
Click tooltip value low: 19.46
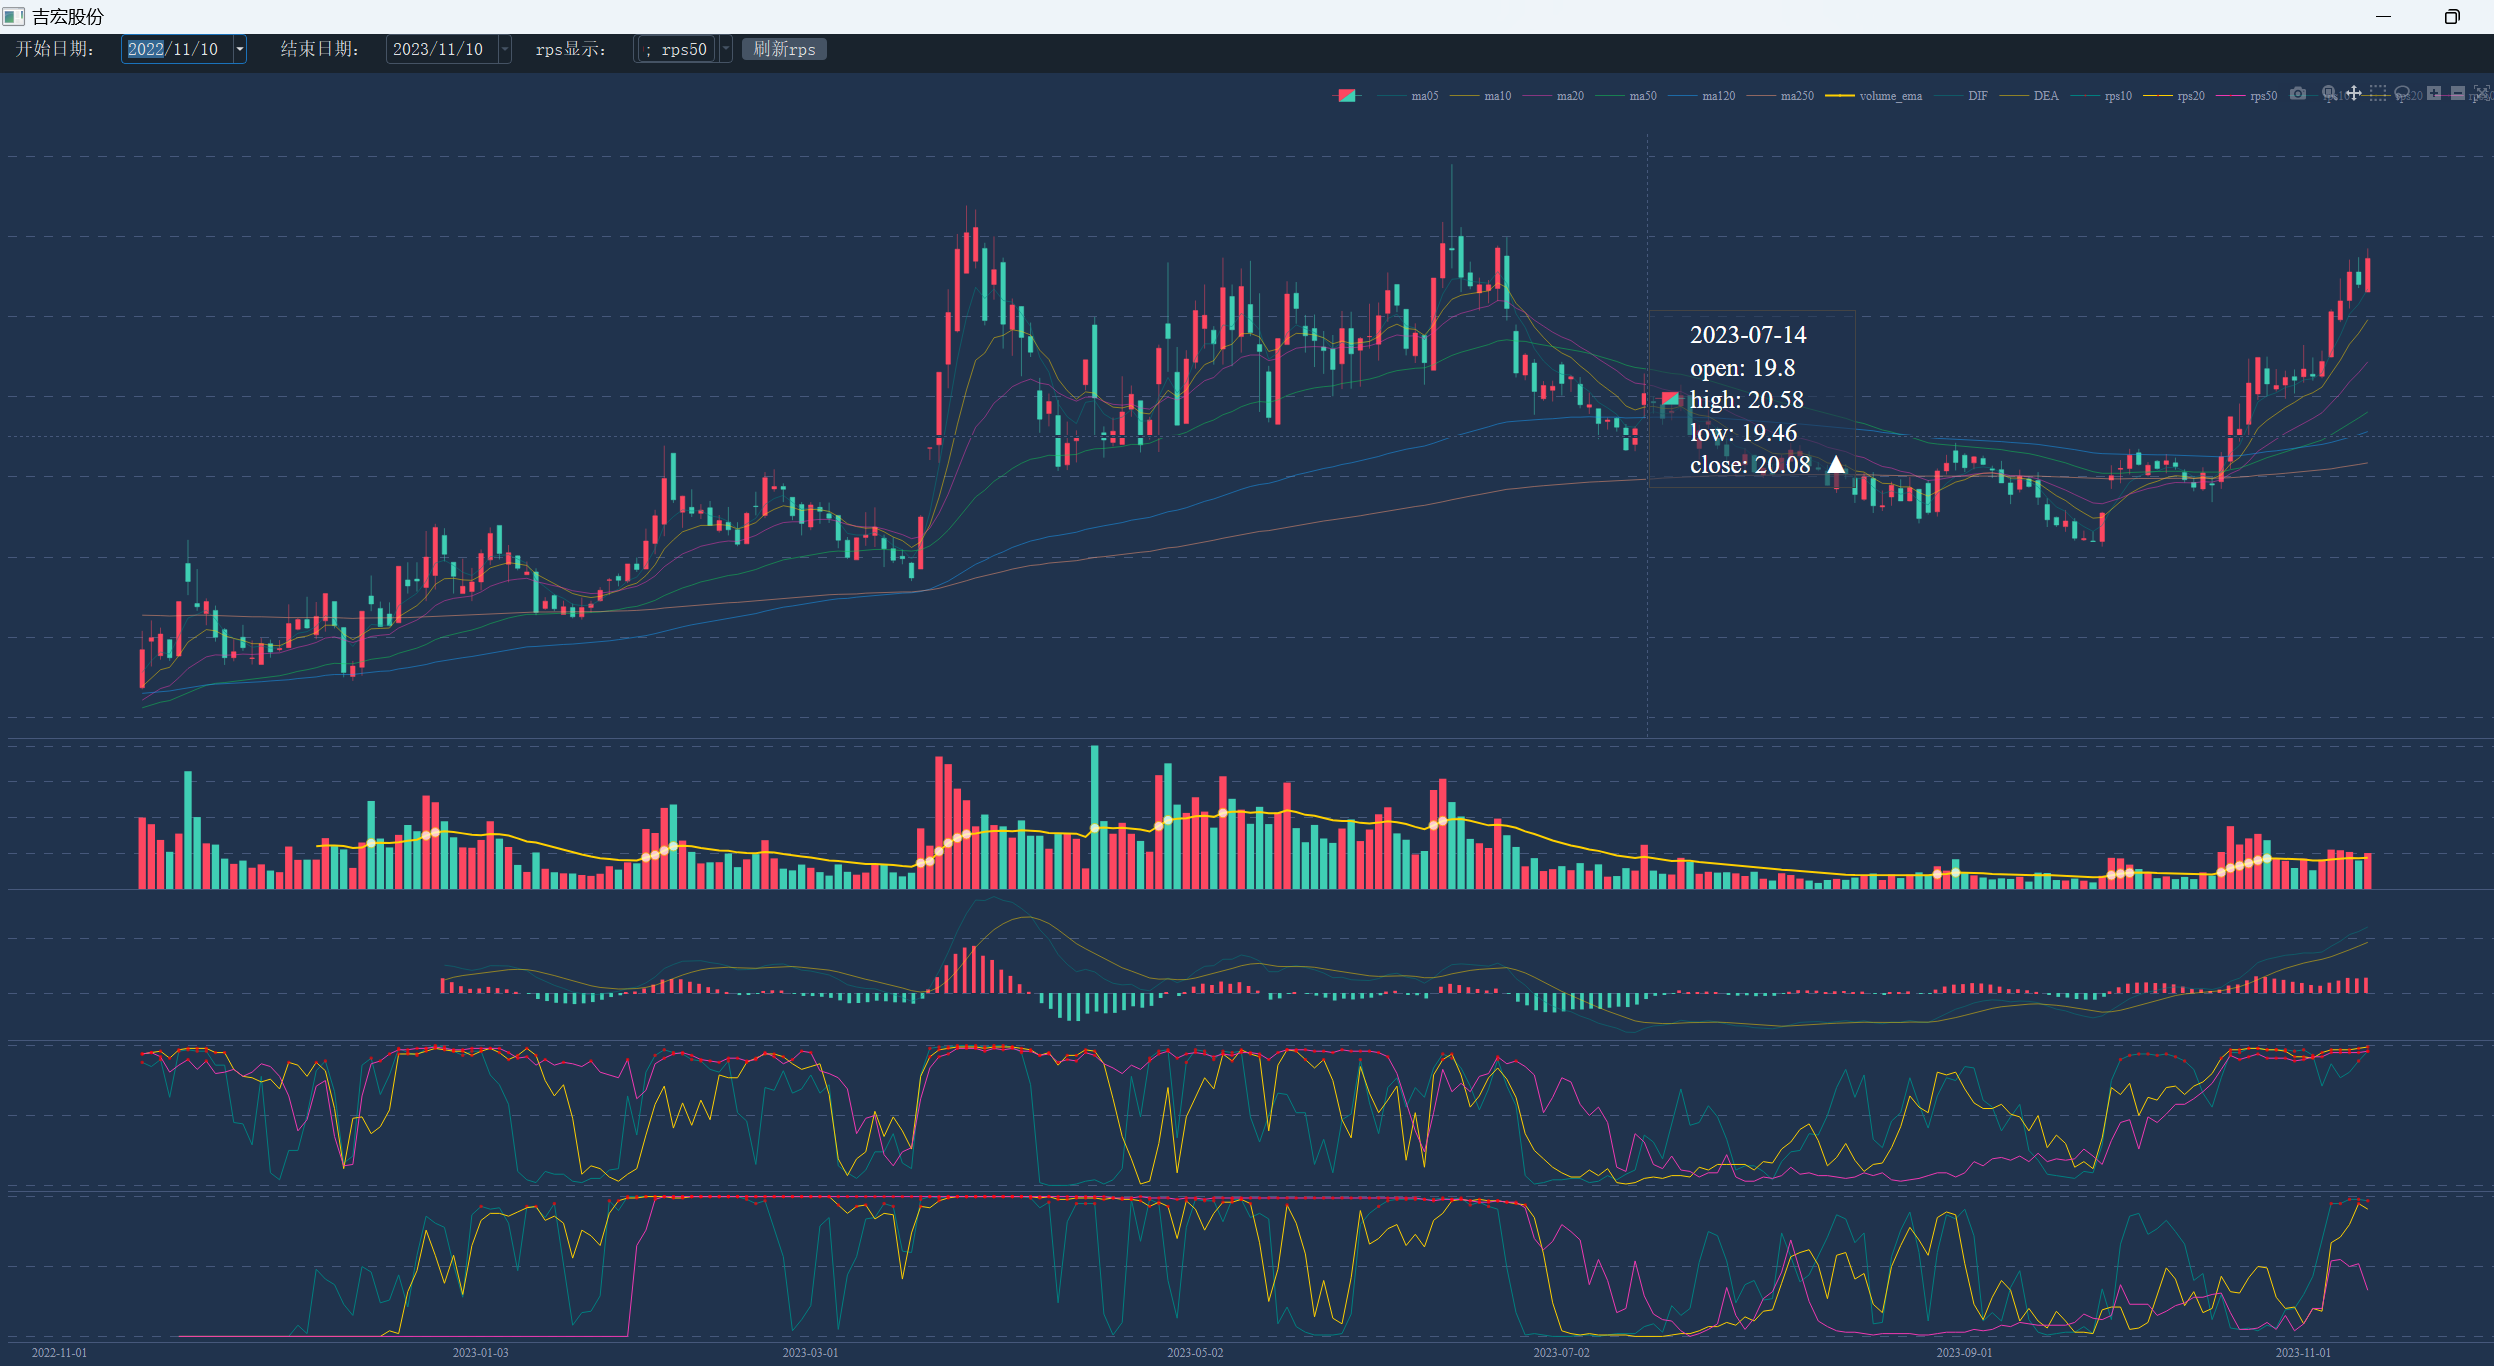tap(1743, 433)
